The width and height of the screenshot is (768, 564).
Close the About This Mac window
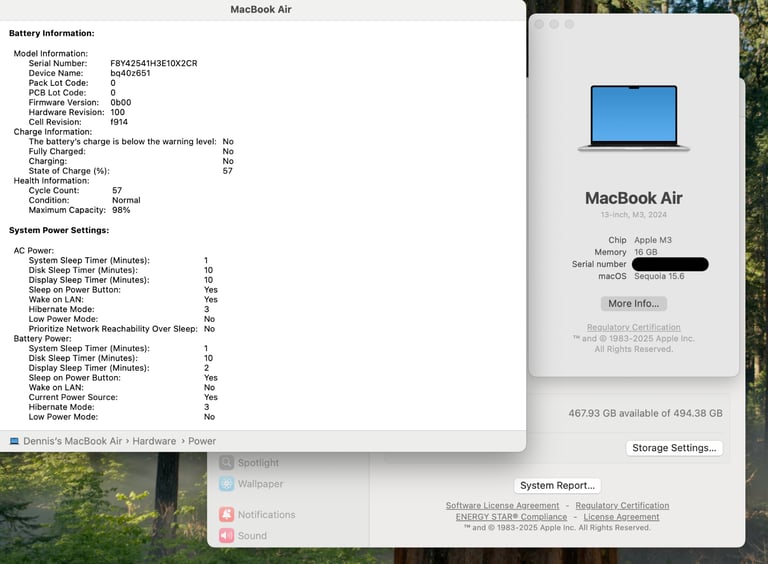click(539, 24)
